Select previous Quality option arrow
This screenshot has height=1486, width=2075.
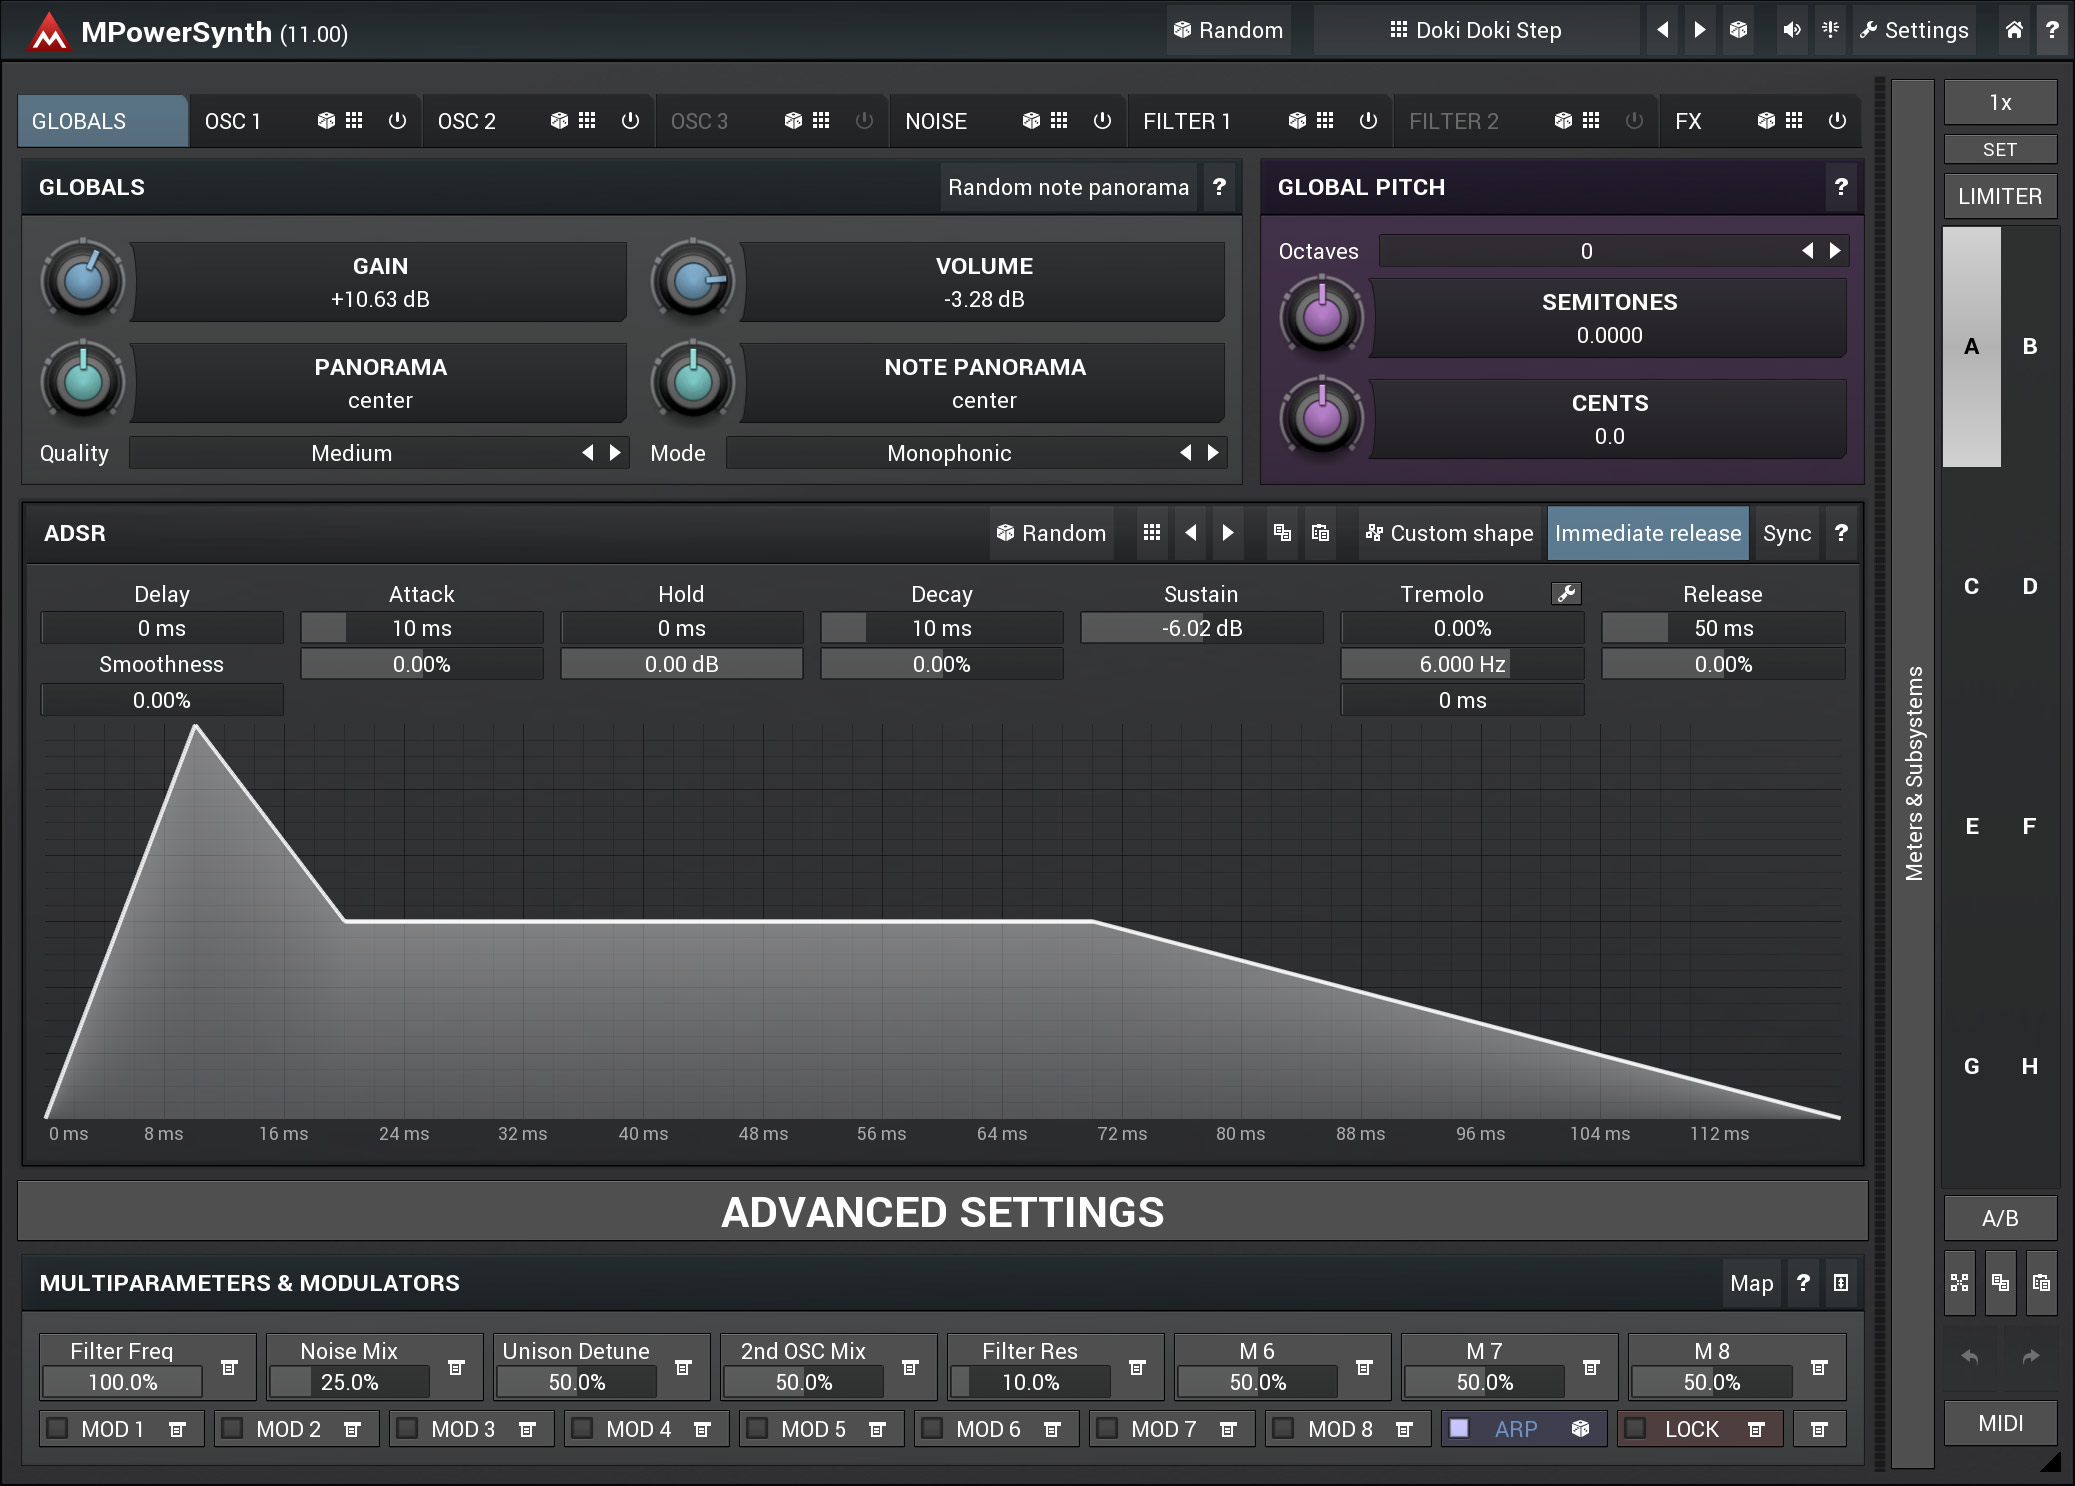(588, 453)
